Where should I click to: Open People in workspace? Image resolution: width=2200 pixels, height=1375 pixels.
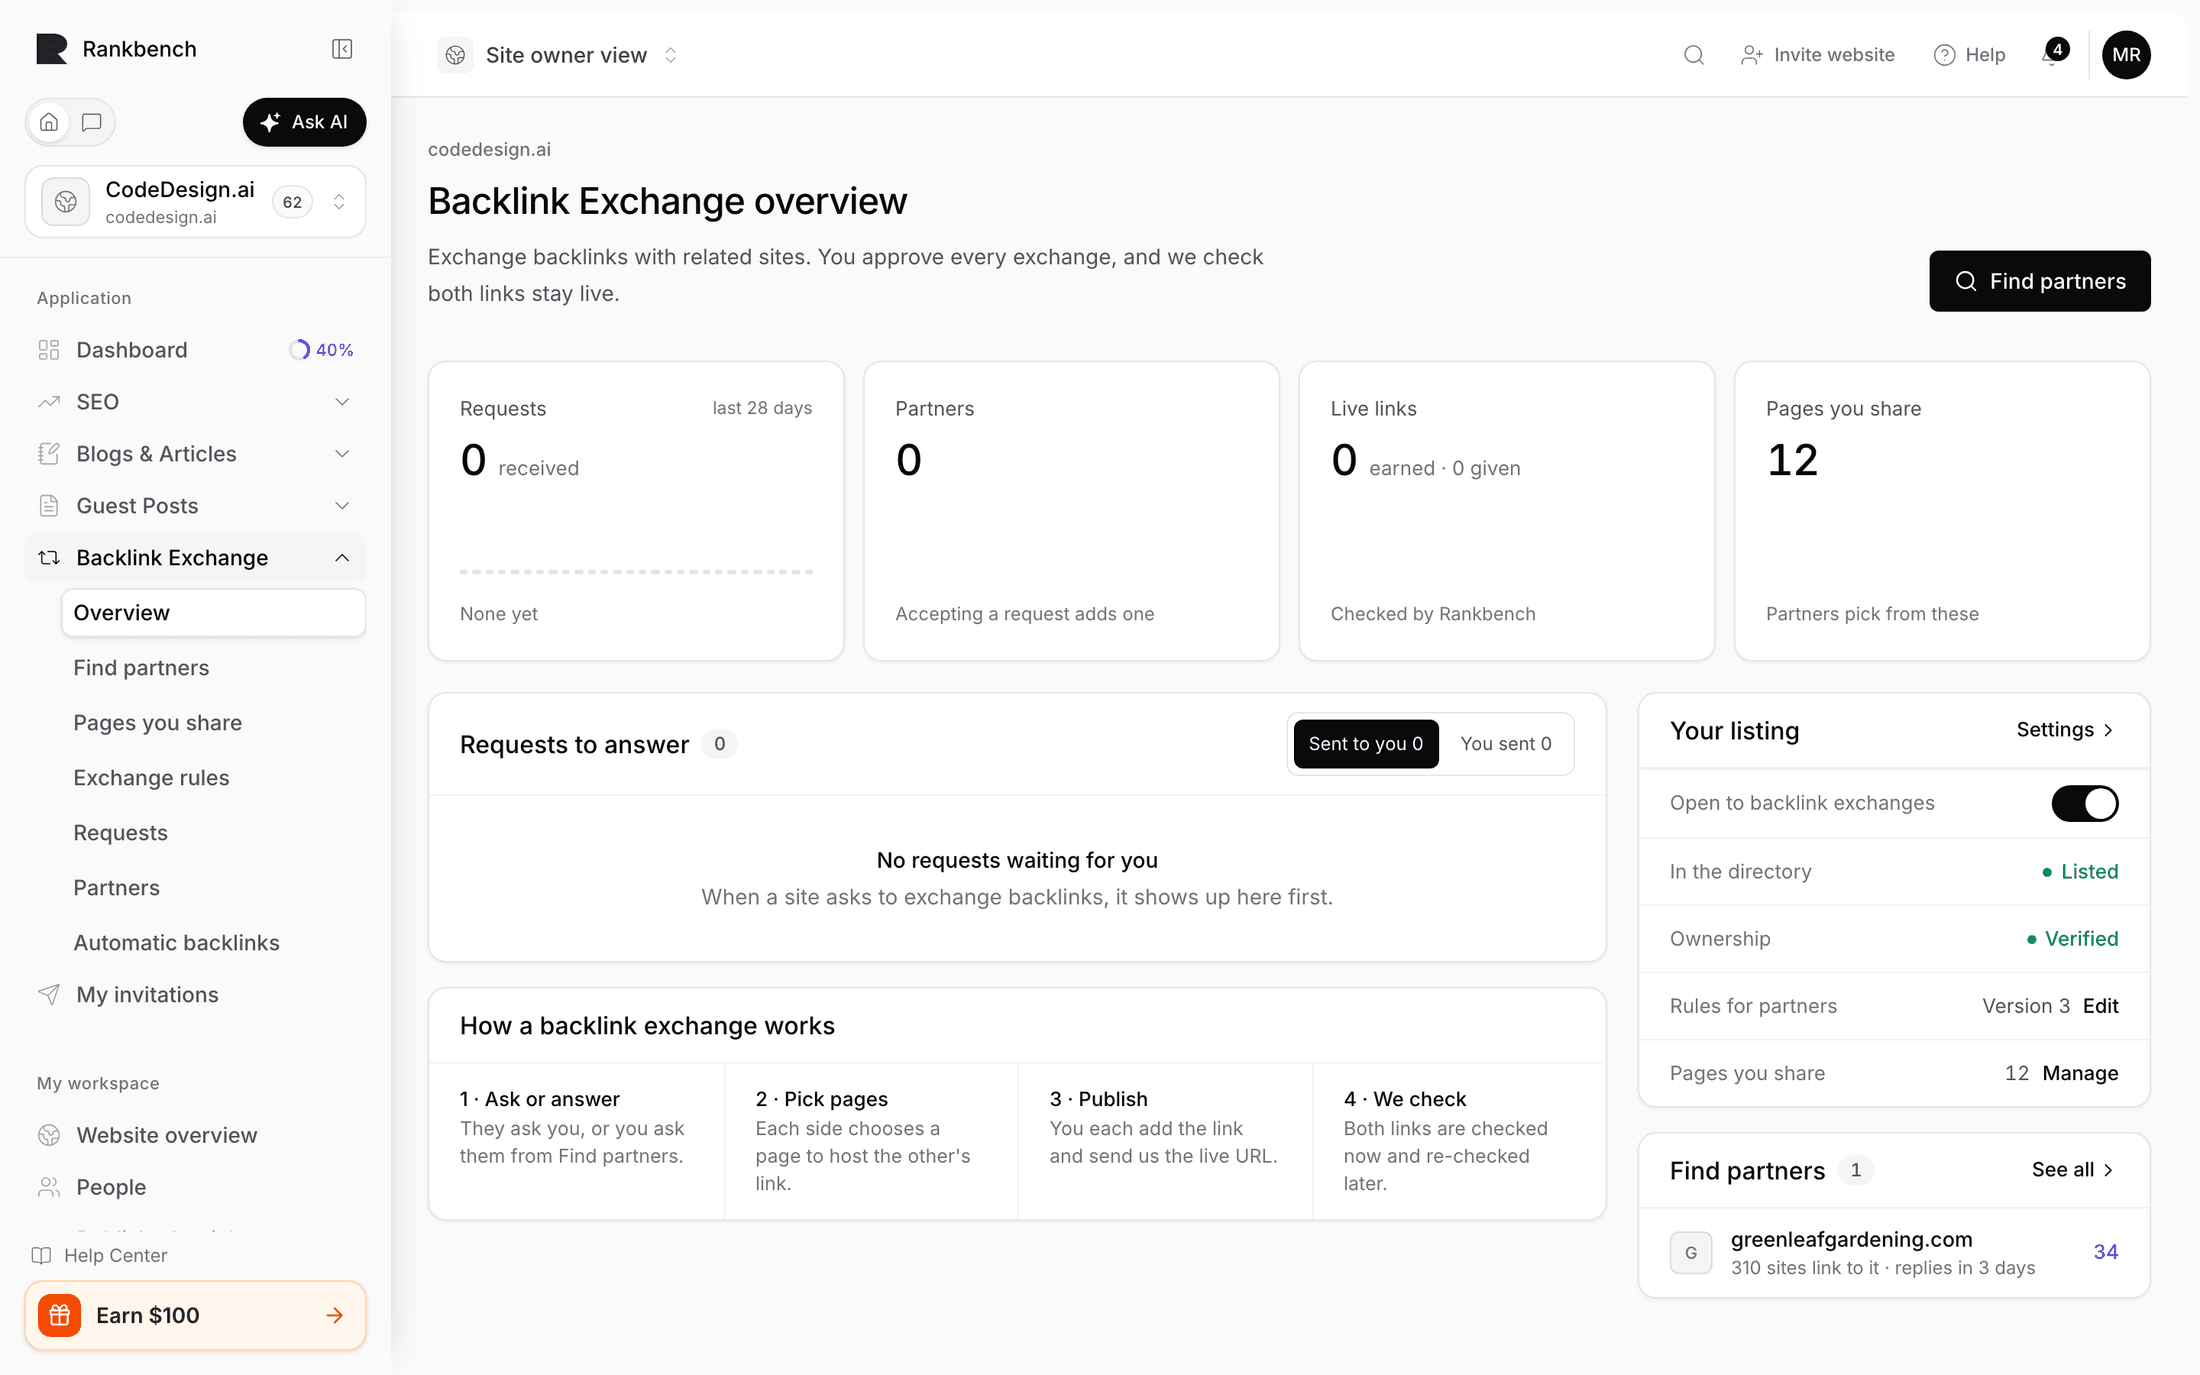196,1188
